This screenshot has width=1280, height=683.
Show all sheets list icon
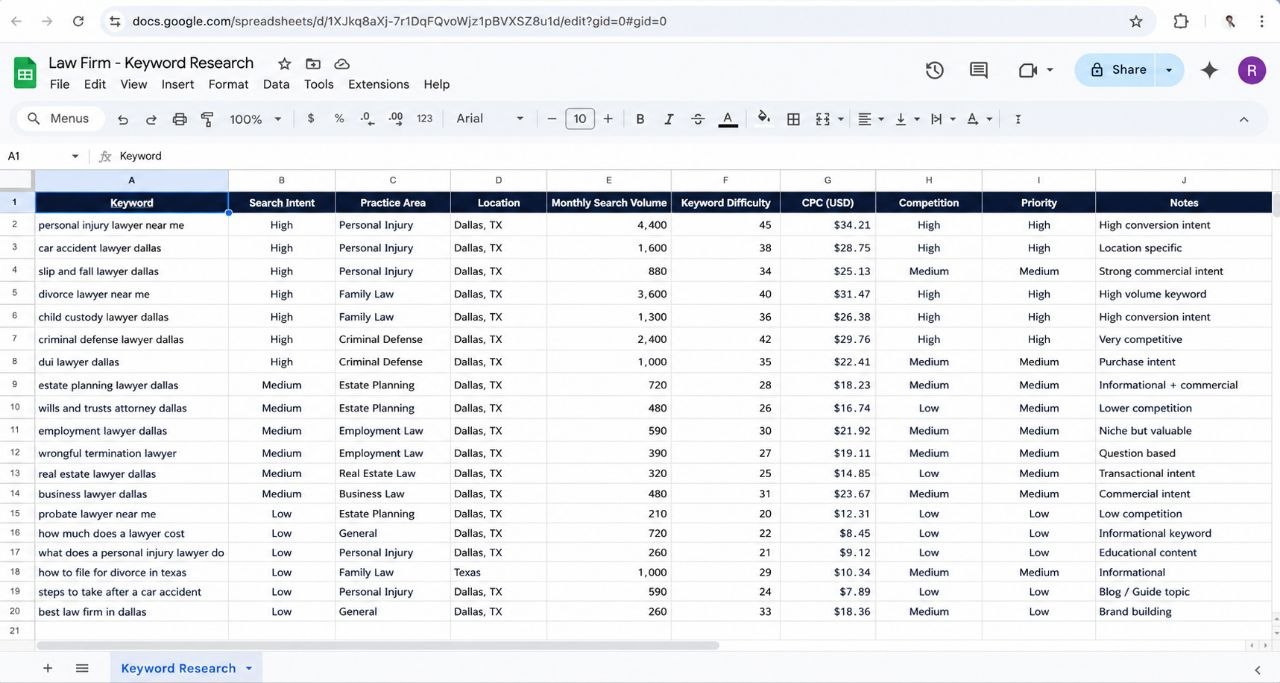point(82,668)
